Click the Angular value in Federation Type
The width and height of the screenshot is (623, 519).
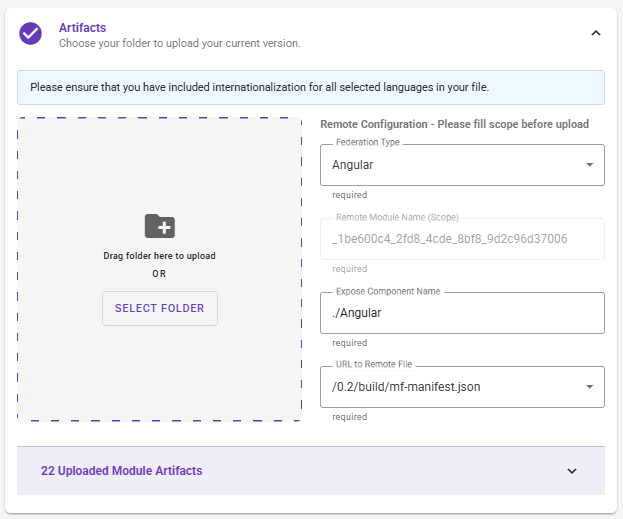coord(353,165)
